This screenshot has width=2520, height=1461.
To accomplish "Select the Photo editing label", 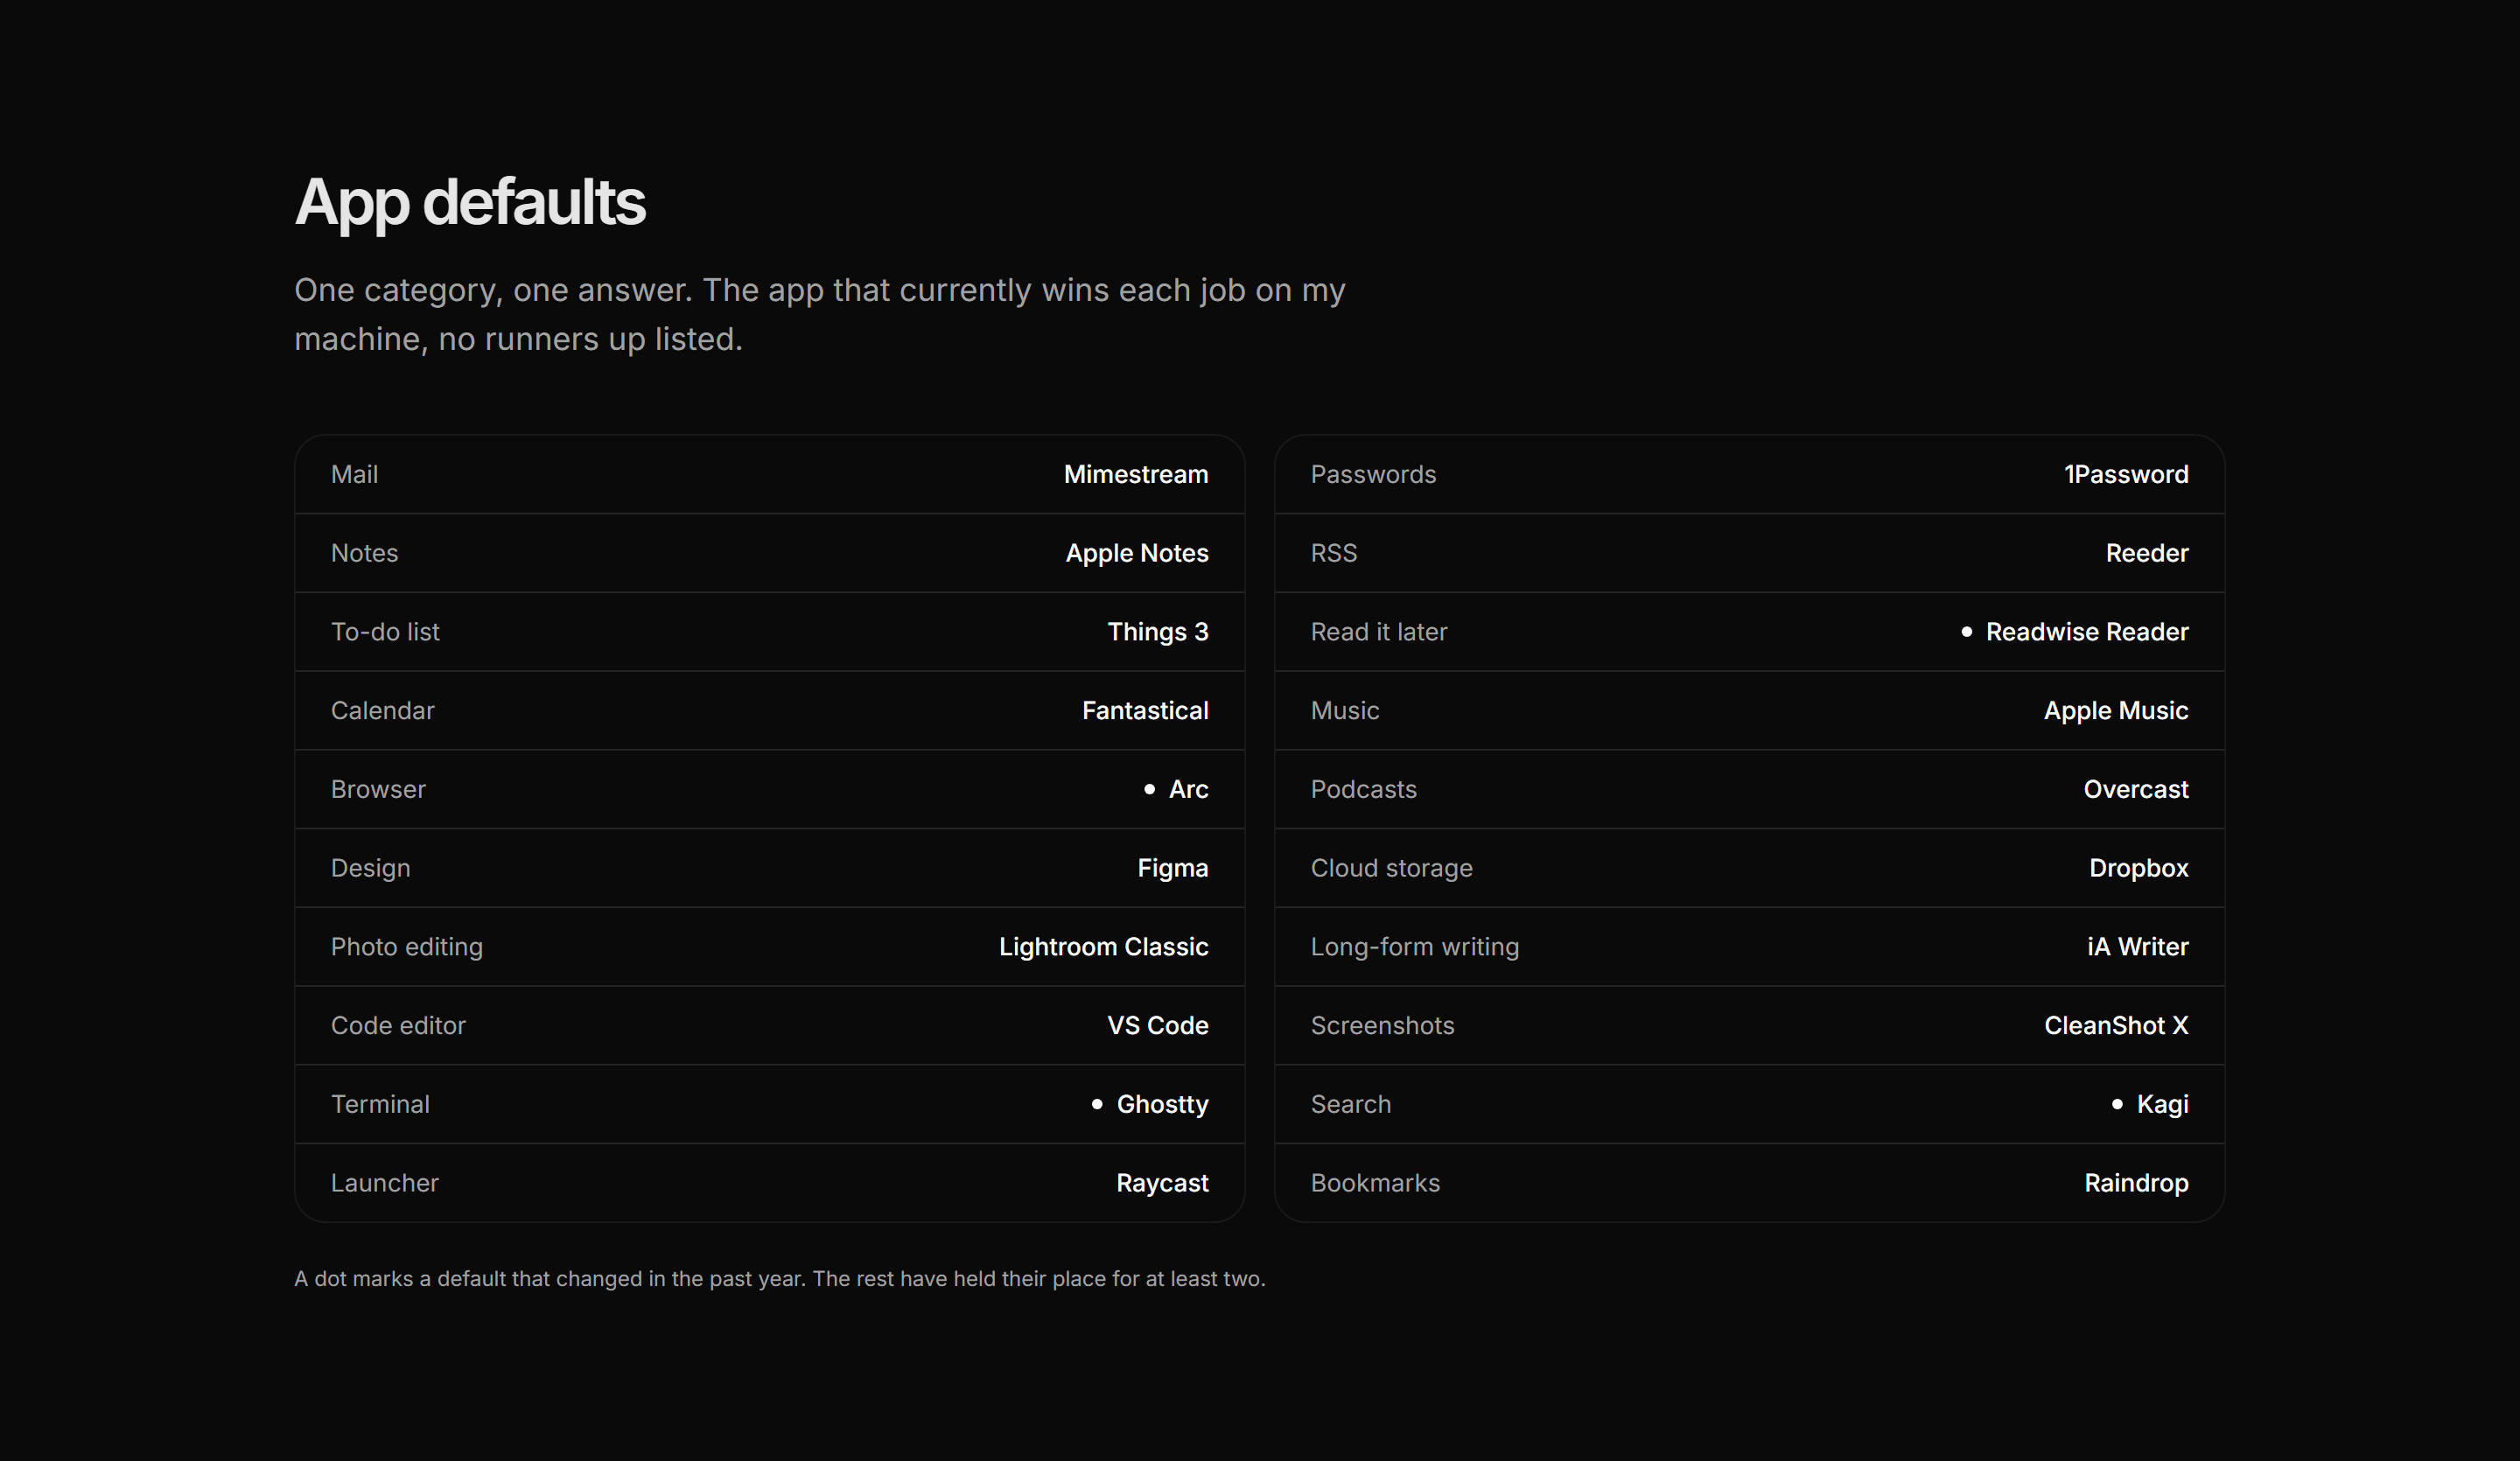I will click(x=407, y=947).
